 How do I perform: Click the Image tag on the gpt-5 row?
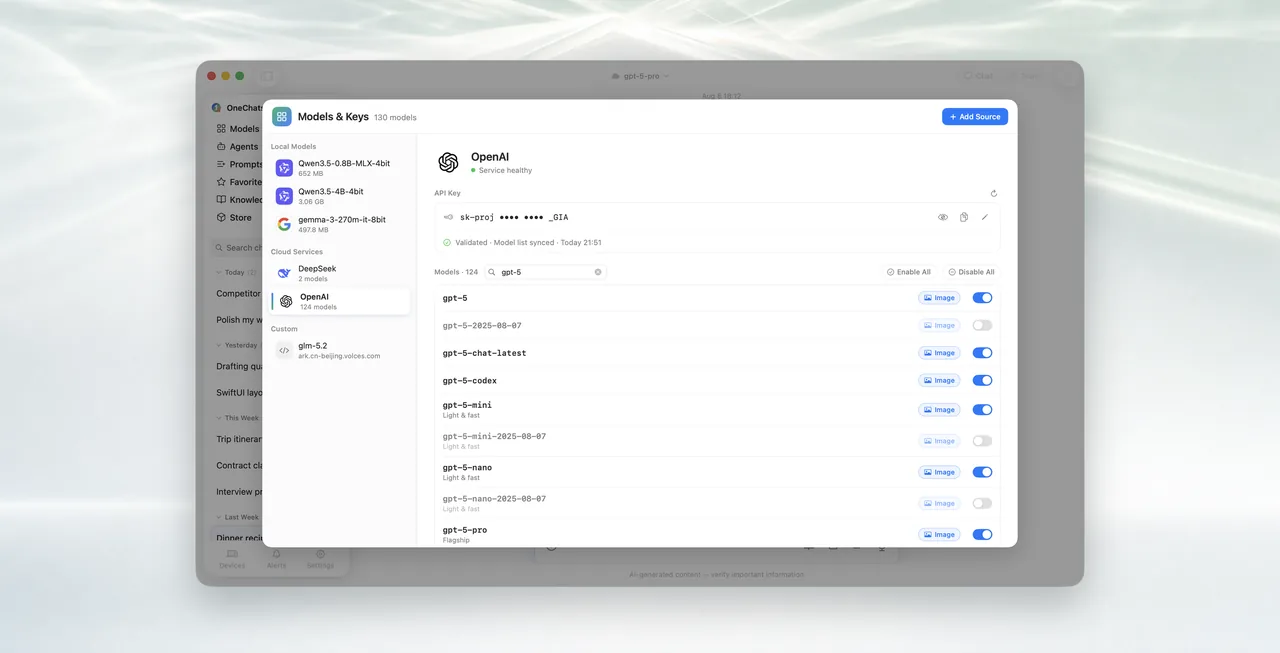[x=939, y=298]
